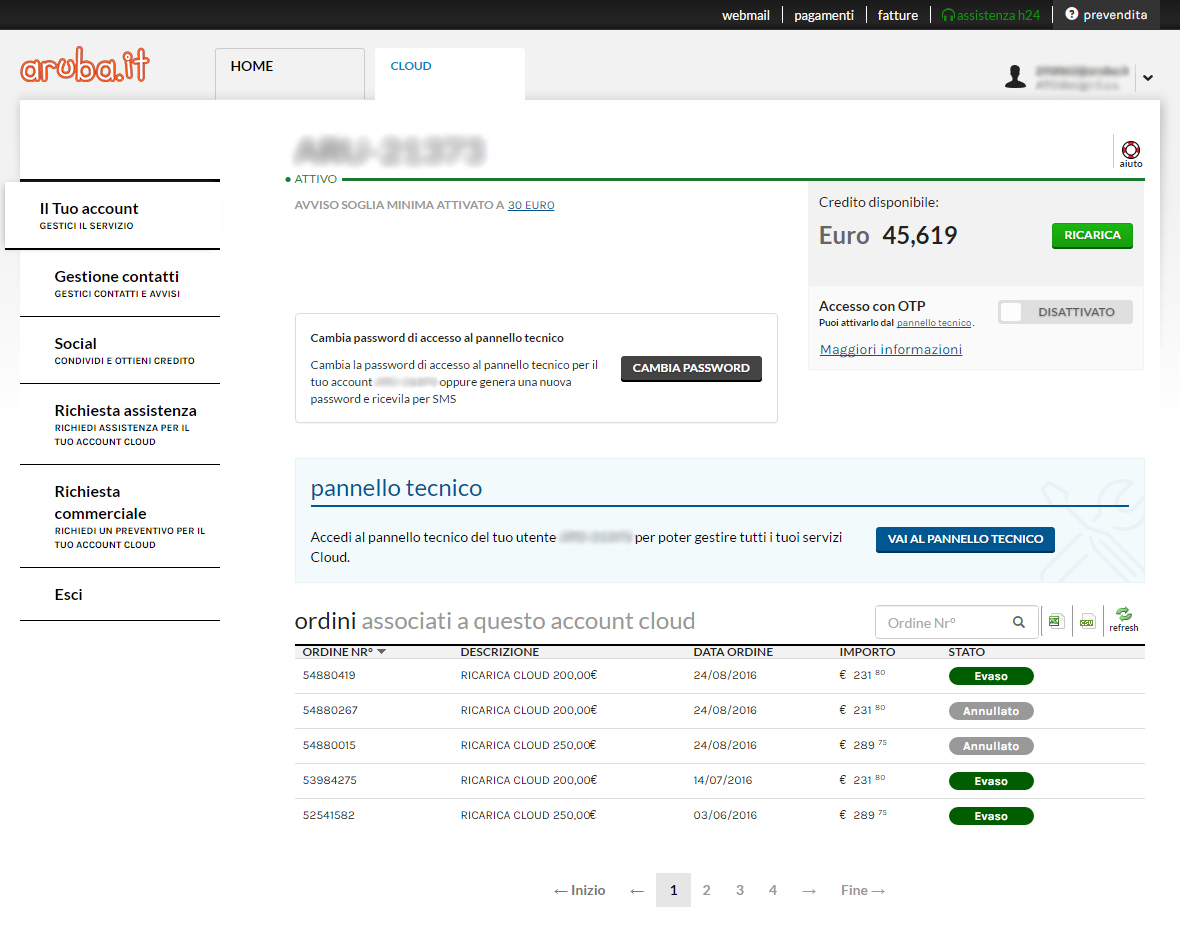1180x927 pixels.
Task: Refresh the orders list
Action: click(x=1124, y=619)
